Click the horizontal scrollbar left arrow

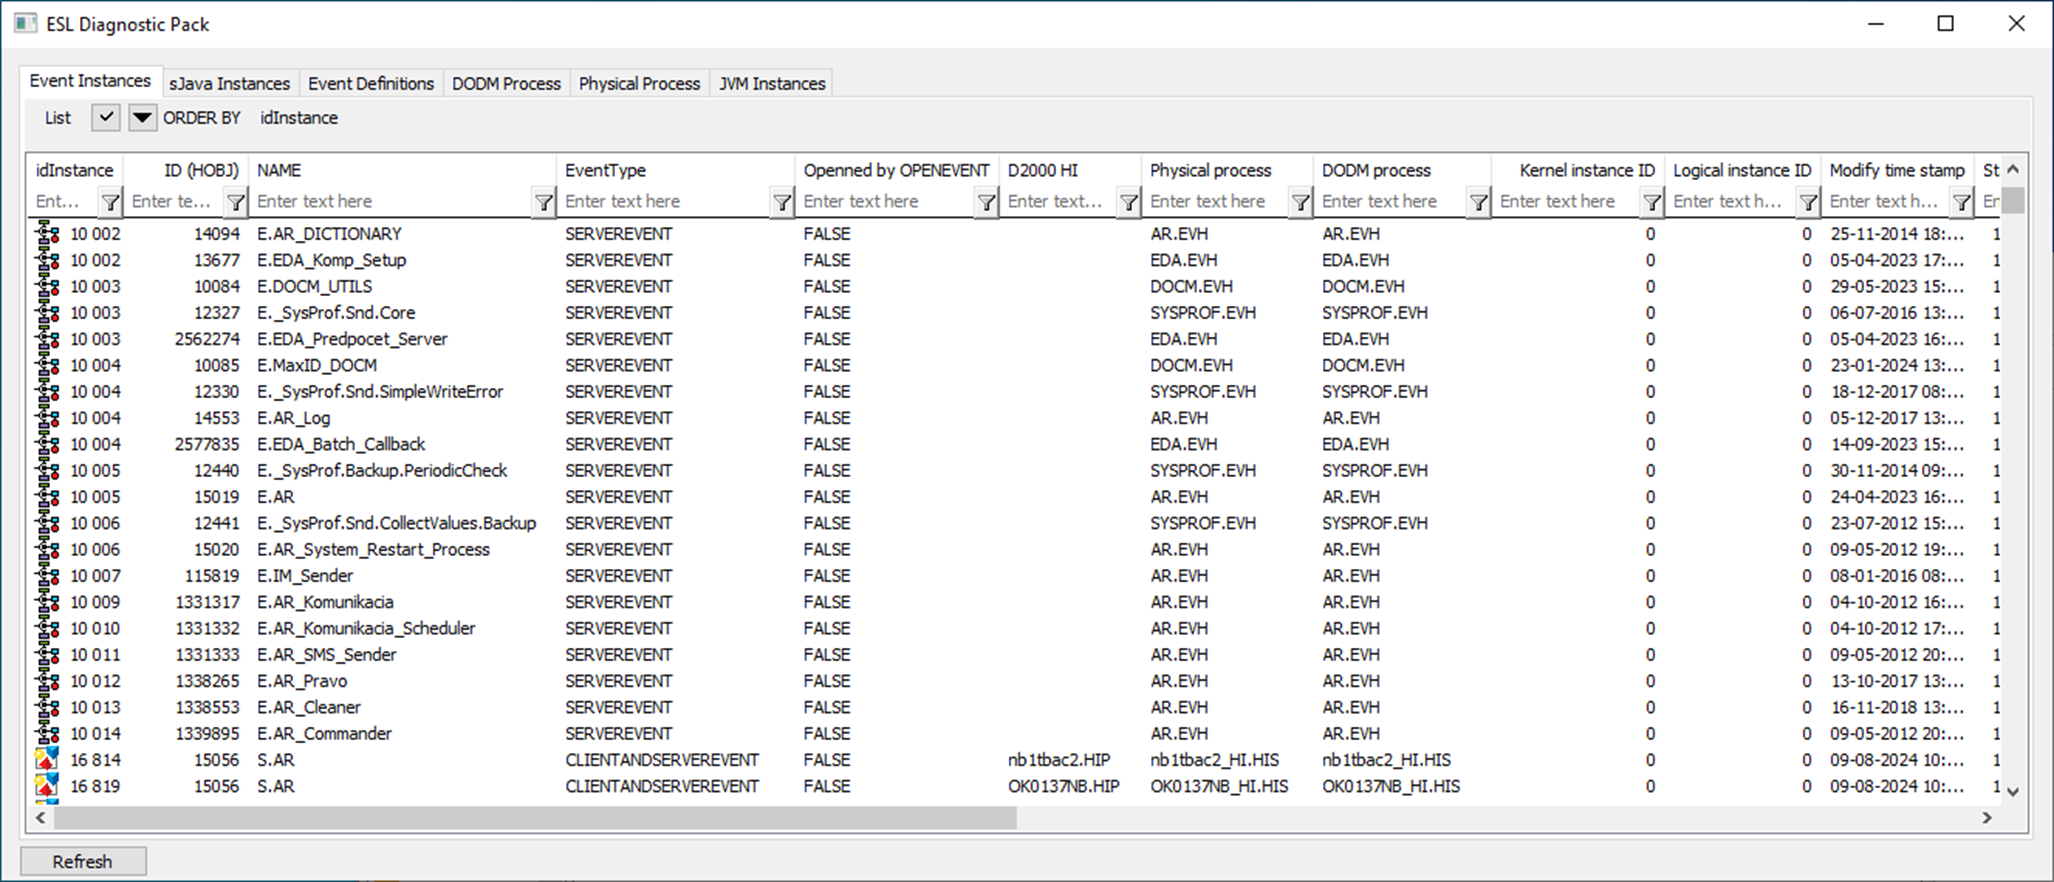[40, 818]
